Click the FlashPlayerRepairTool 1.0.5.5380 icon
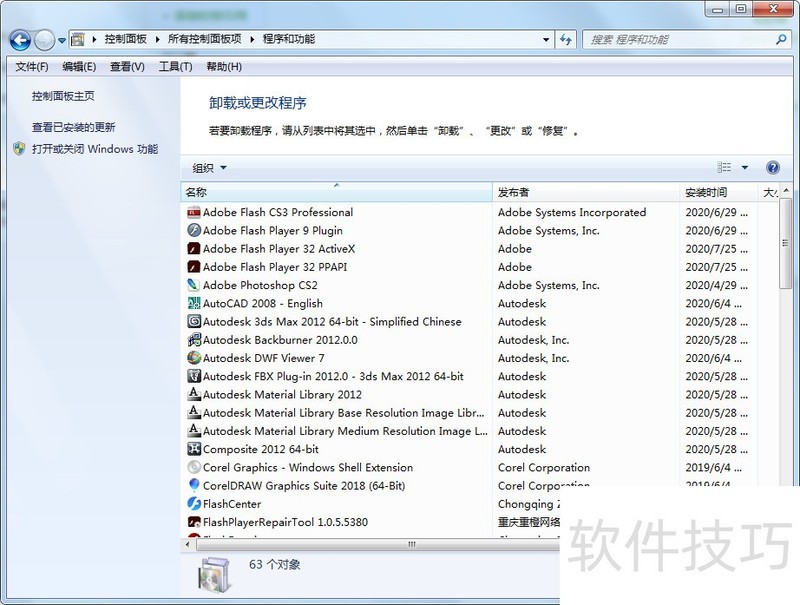 (x=194, y=522)
